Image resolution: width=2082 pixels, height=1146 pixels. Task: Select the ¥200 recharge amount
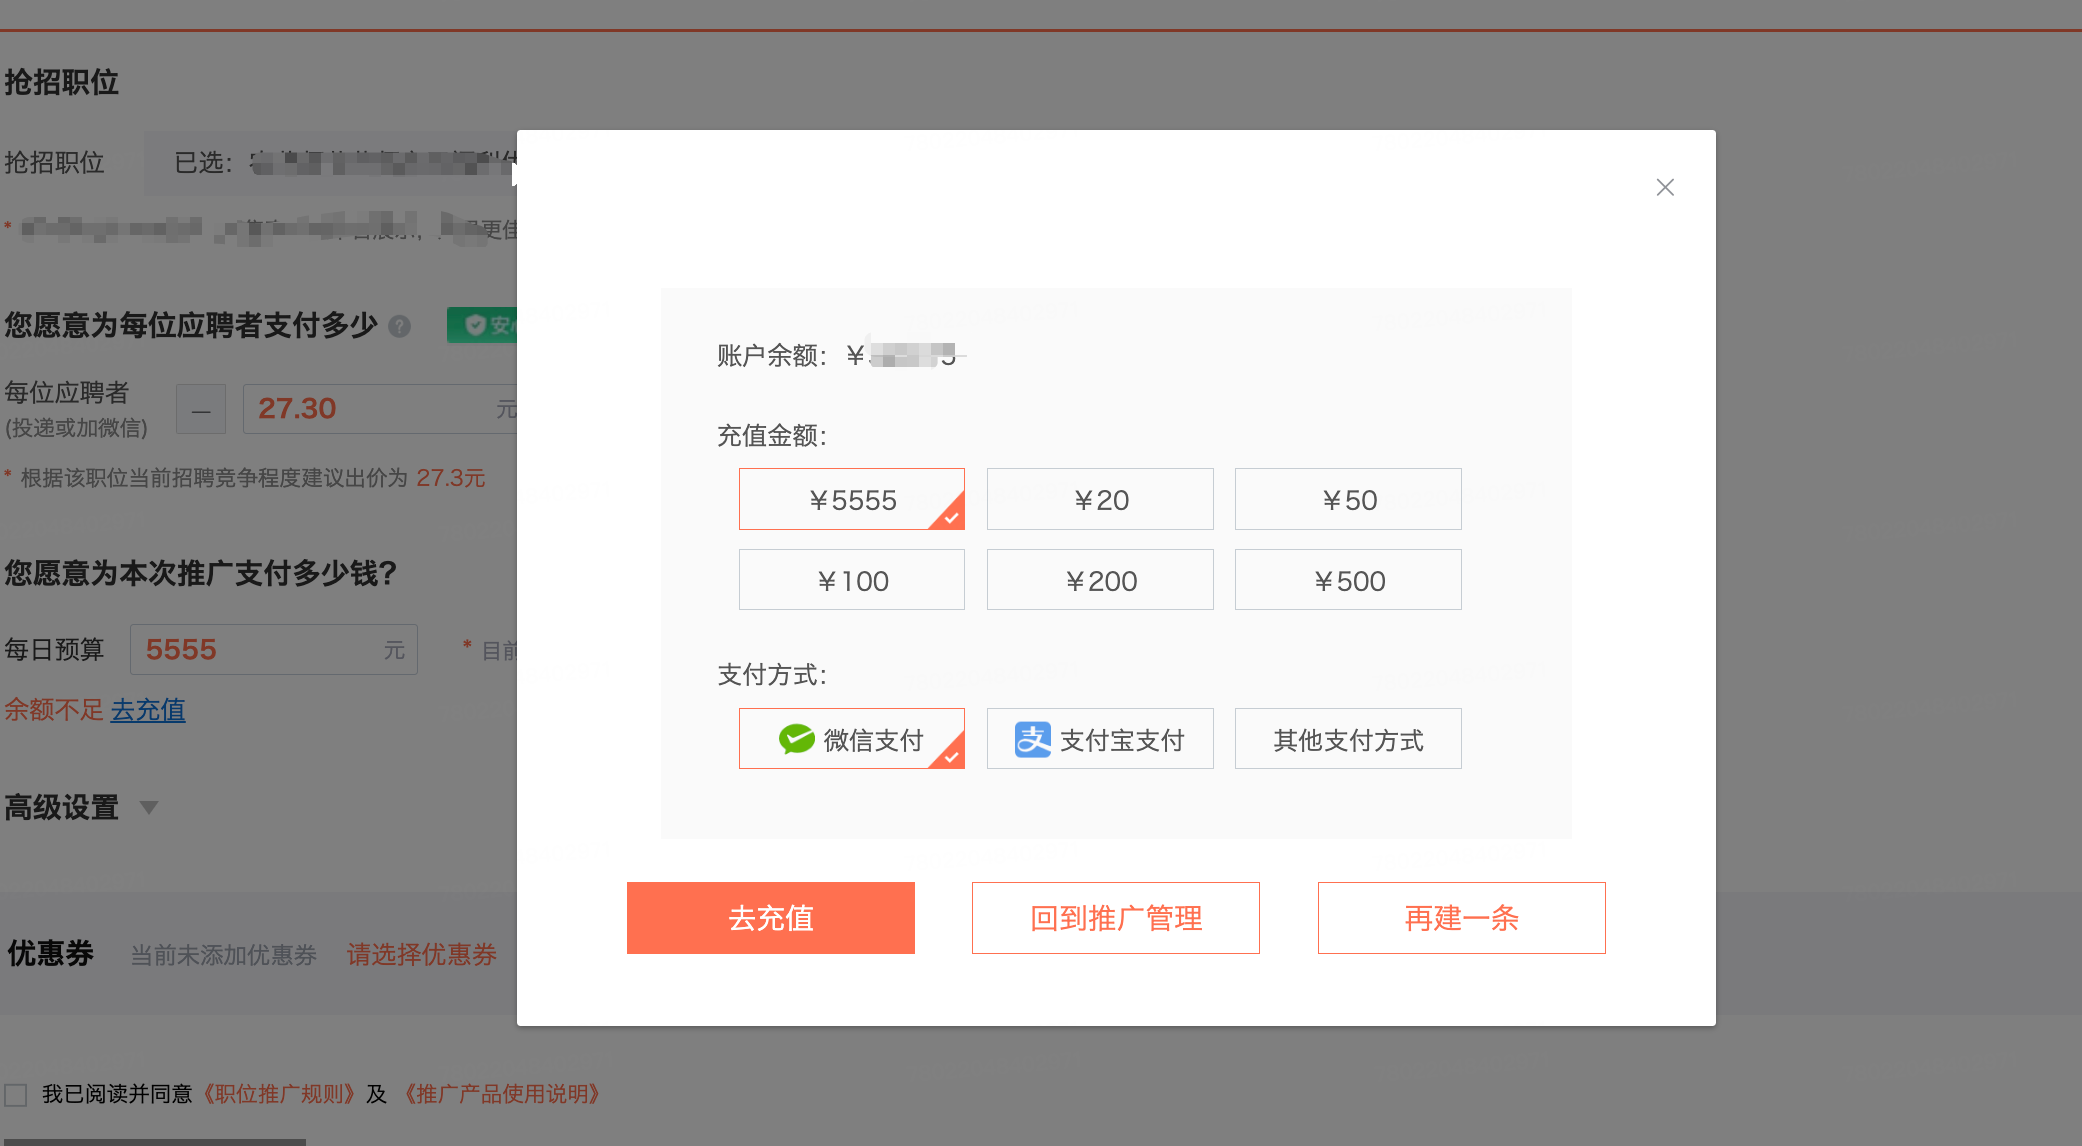[x=1100, y=580]
